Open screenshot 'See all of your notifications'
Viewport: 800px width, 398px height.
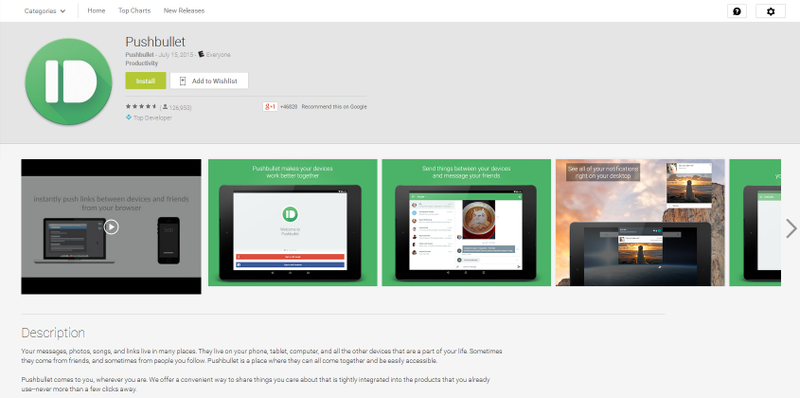point(640,222)
